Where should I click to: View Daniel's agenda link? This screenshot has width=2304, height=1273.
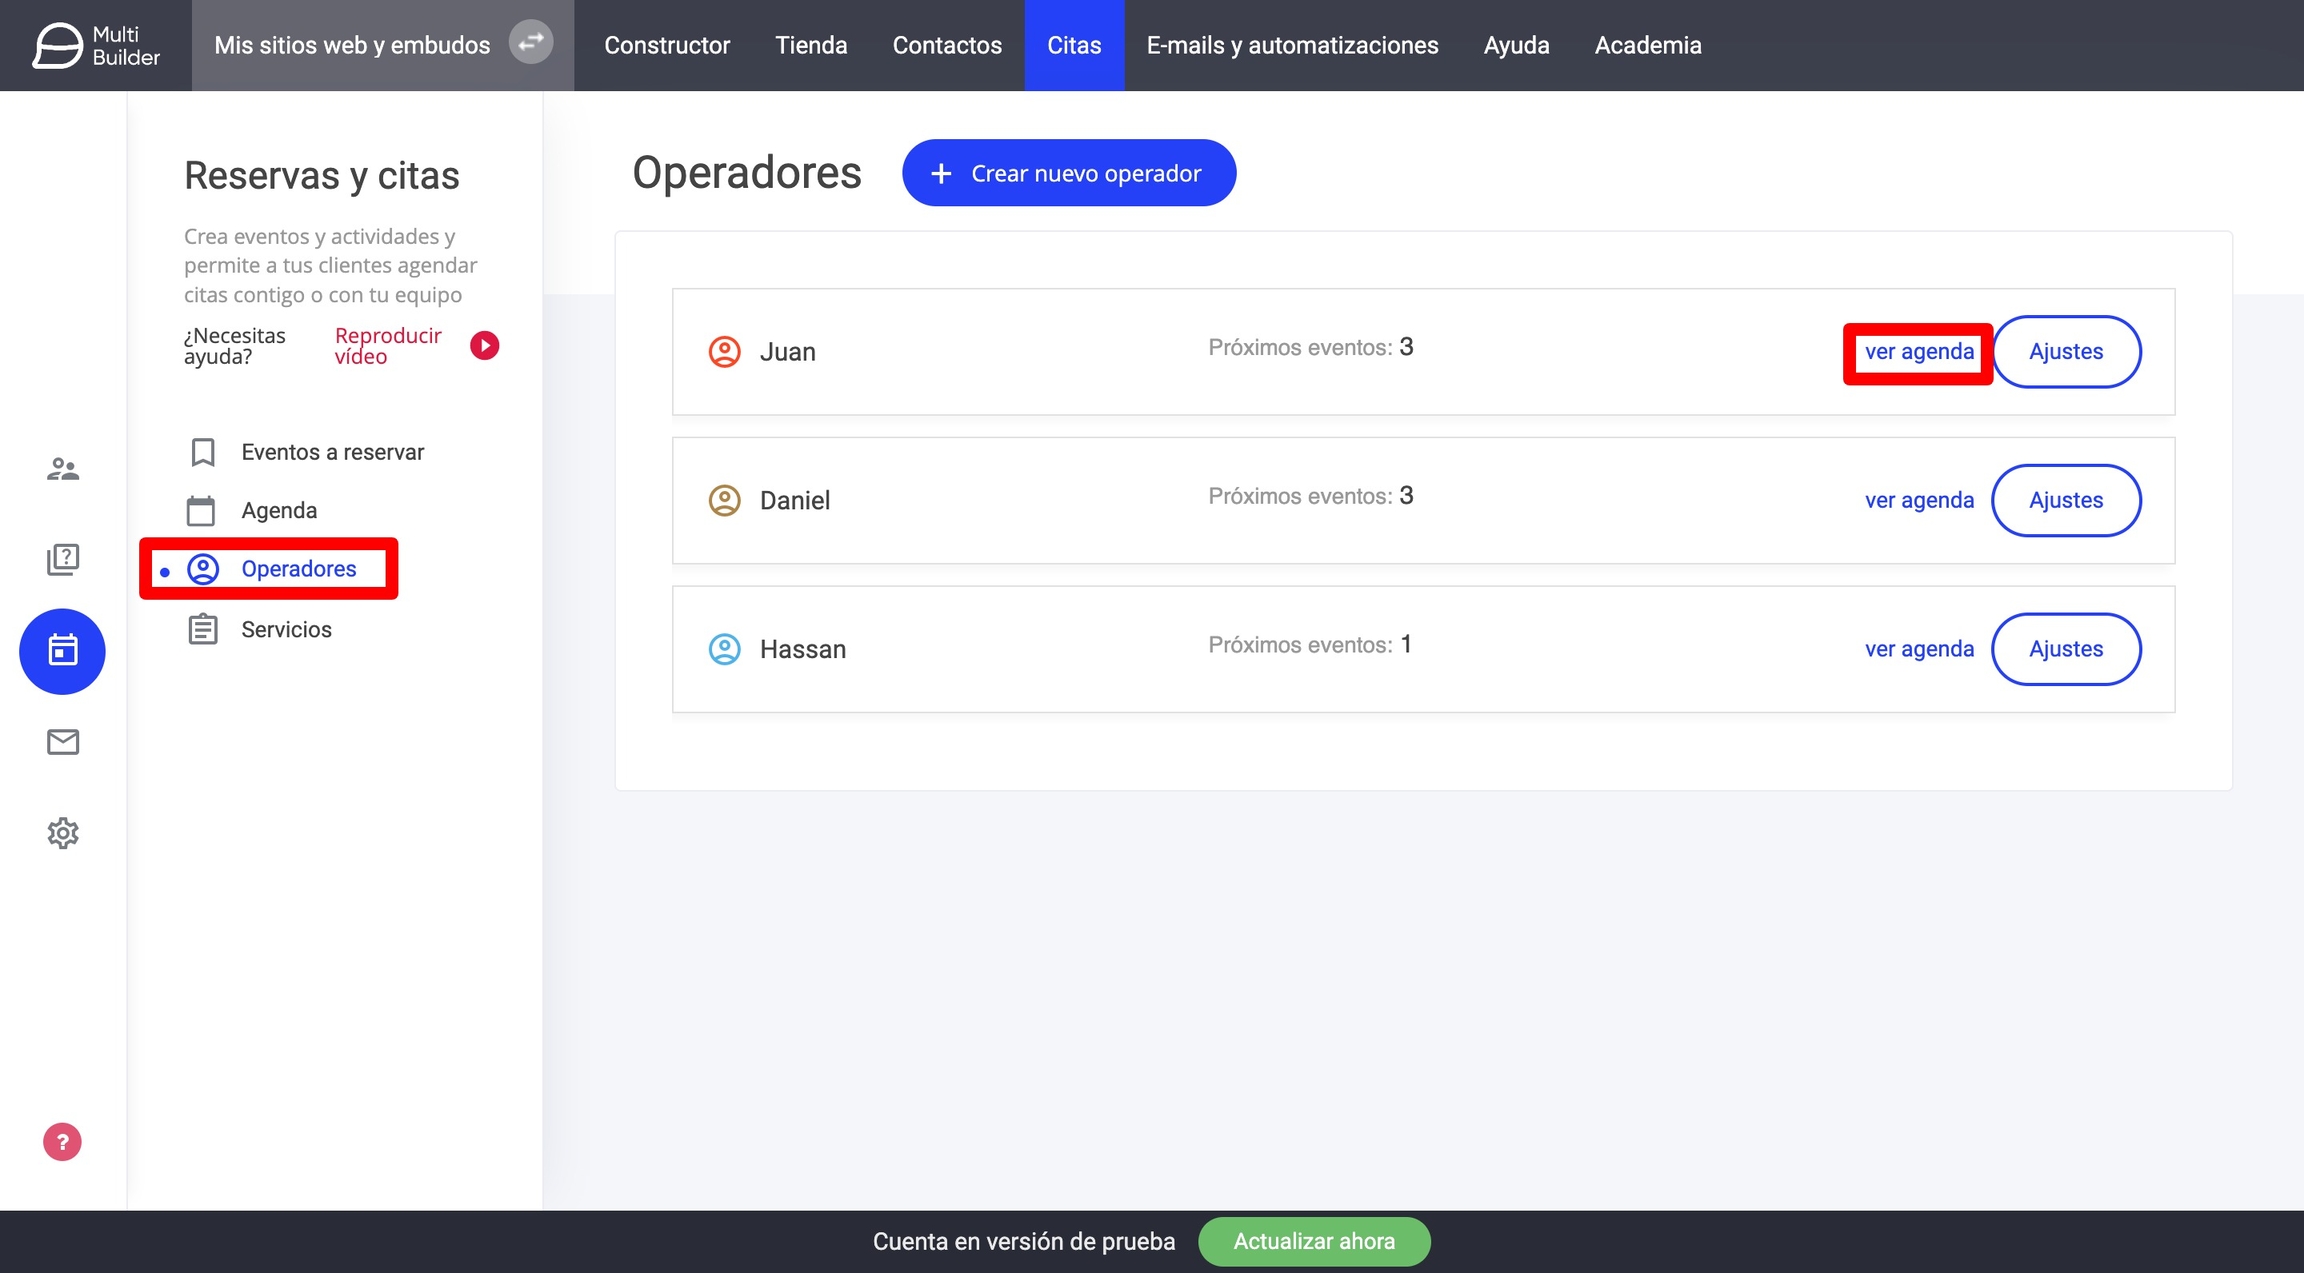tap(1918, 500)
